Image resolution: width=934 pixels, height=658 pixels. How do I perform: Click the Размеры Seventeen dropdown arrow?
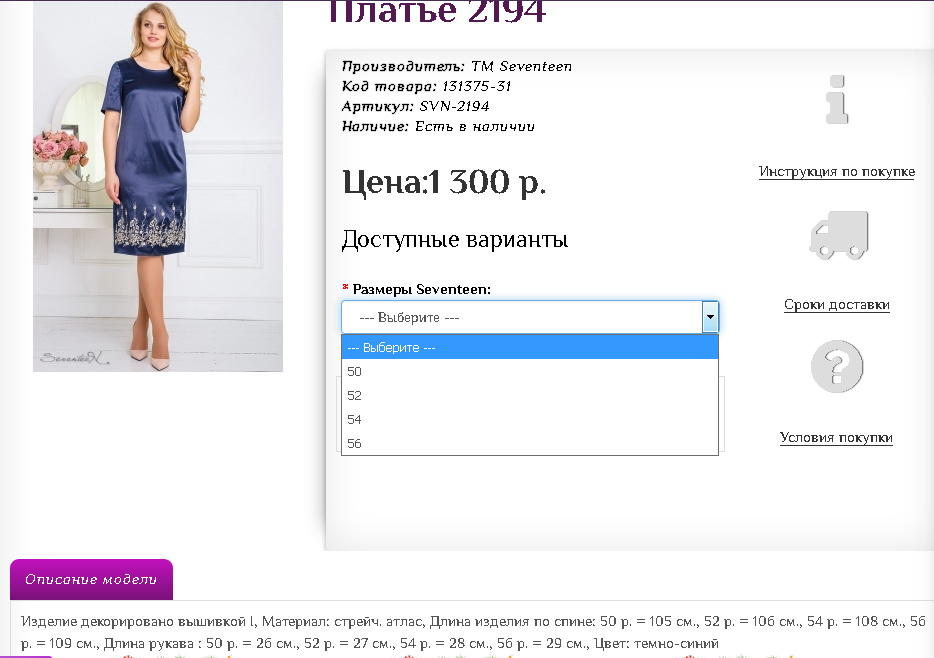click(x=710, y=316)
